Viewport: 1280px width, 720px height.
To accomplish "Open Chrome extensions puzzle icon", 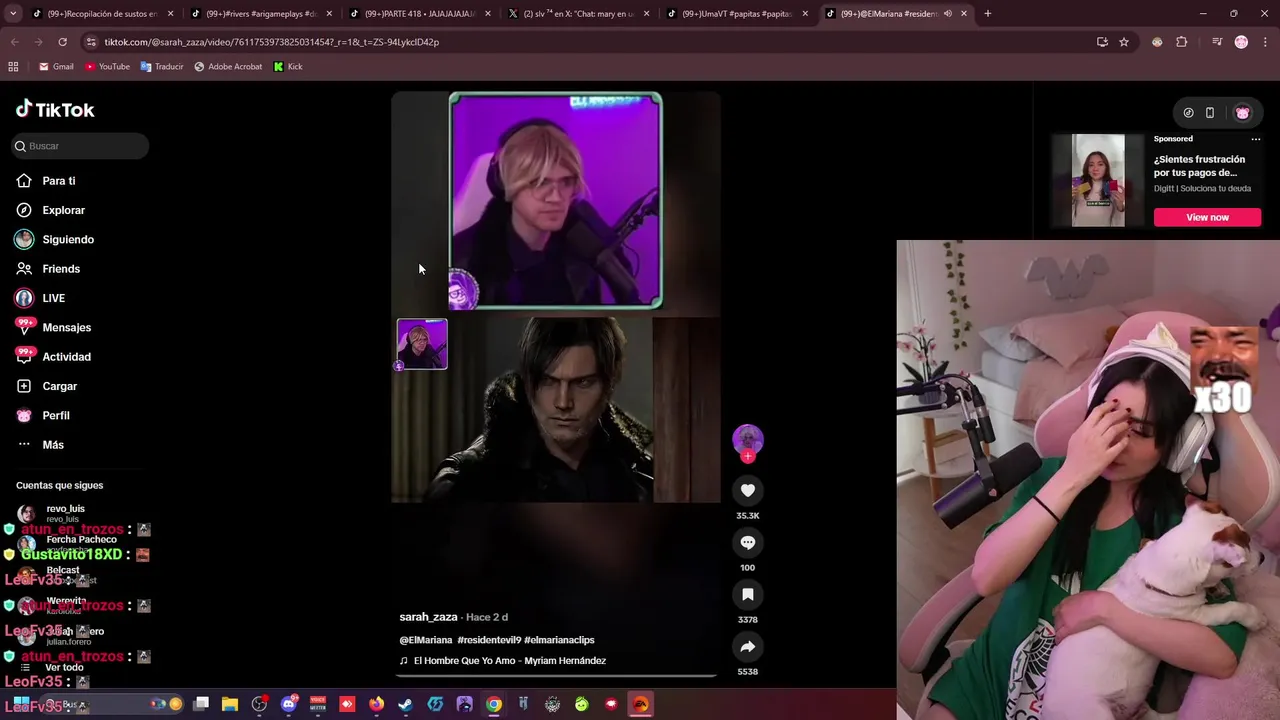I will coord(1182,42).
